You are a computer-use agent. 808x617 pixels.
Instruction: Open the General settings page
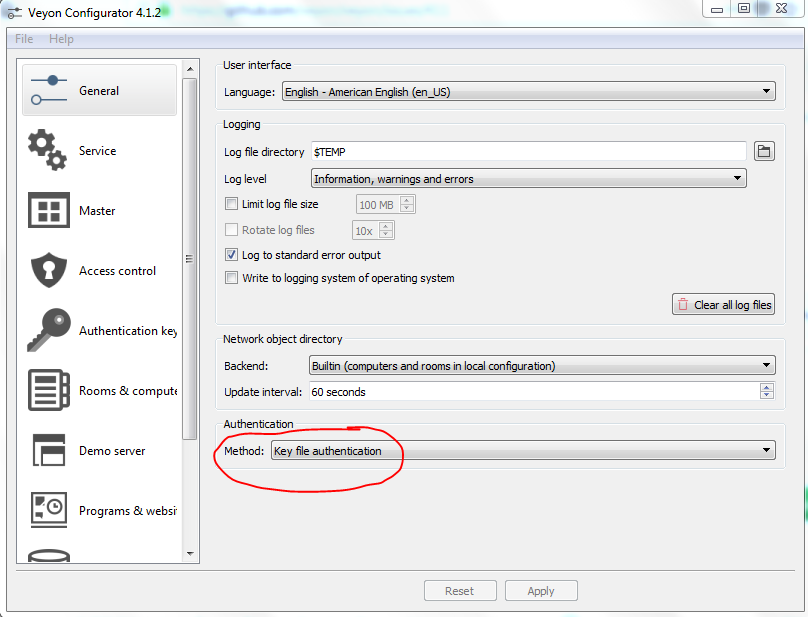97,88
